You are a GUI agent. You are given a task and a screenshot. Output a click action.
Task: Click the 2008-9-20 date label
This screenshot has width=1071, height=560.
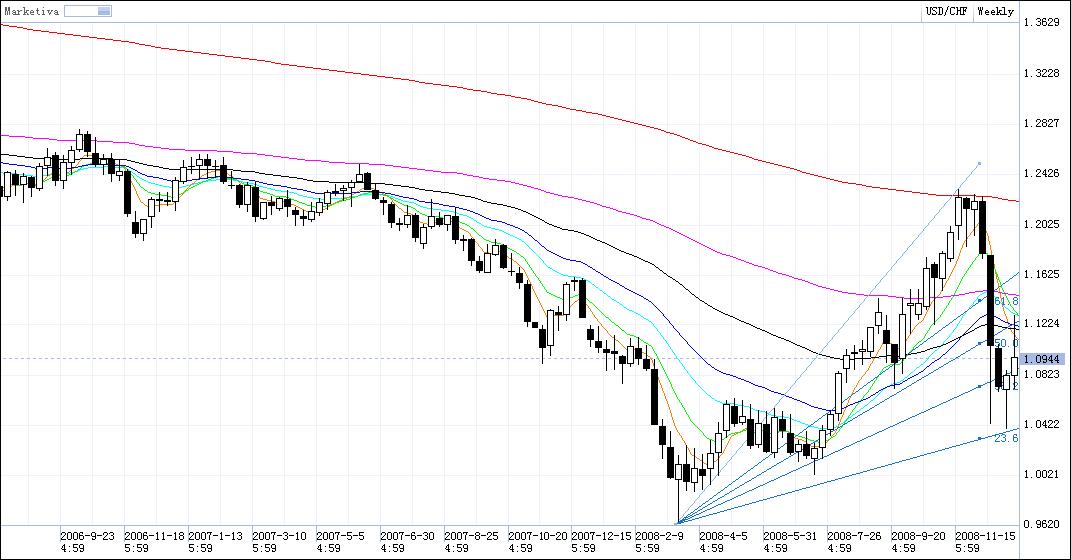coord(919,536)
